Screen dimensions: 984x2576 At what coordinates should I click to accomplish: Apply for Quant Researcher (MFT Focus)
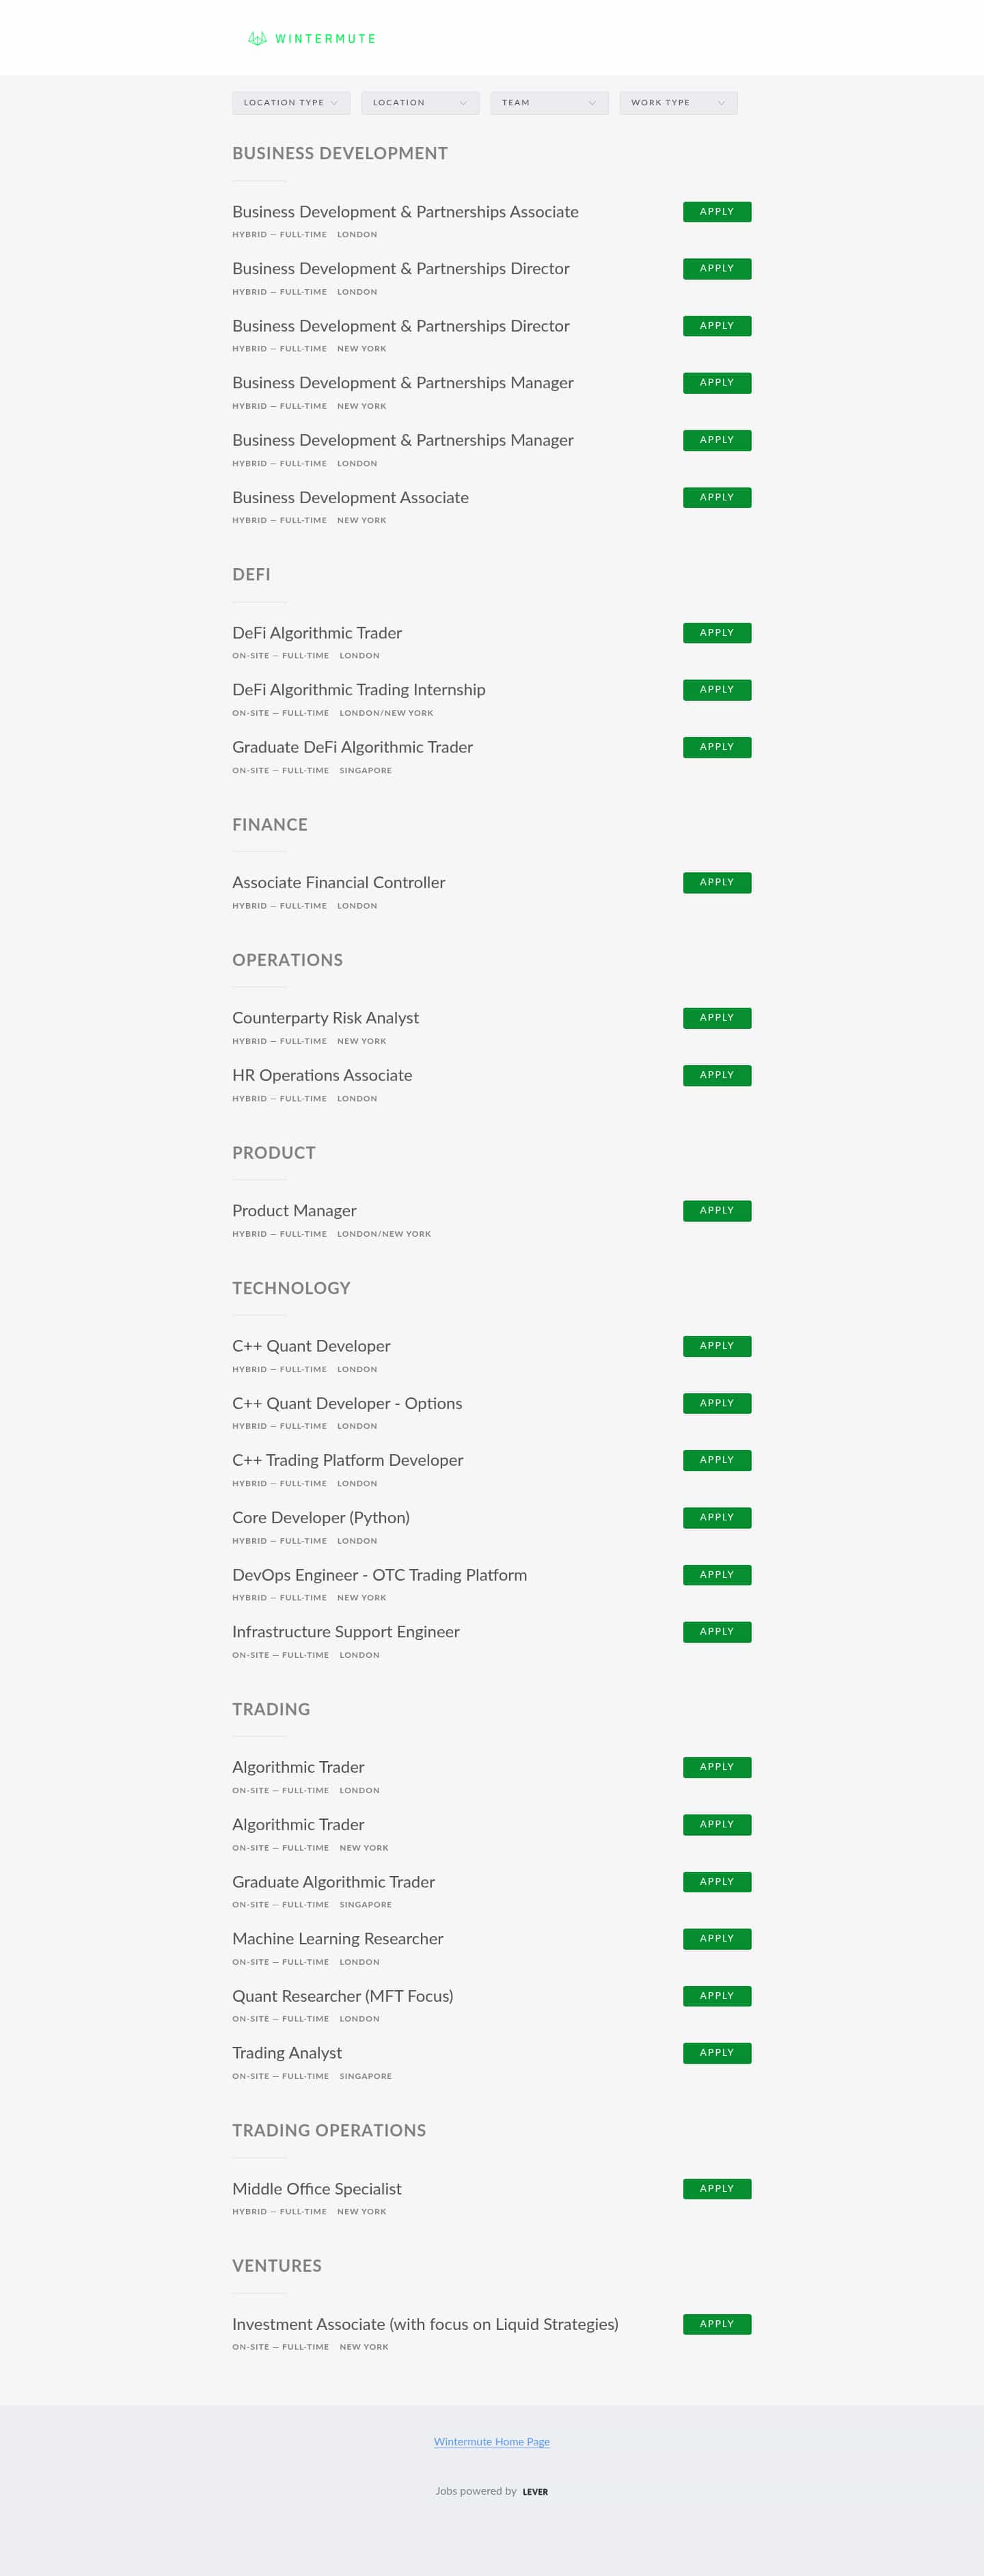coord(716,1996)
